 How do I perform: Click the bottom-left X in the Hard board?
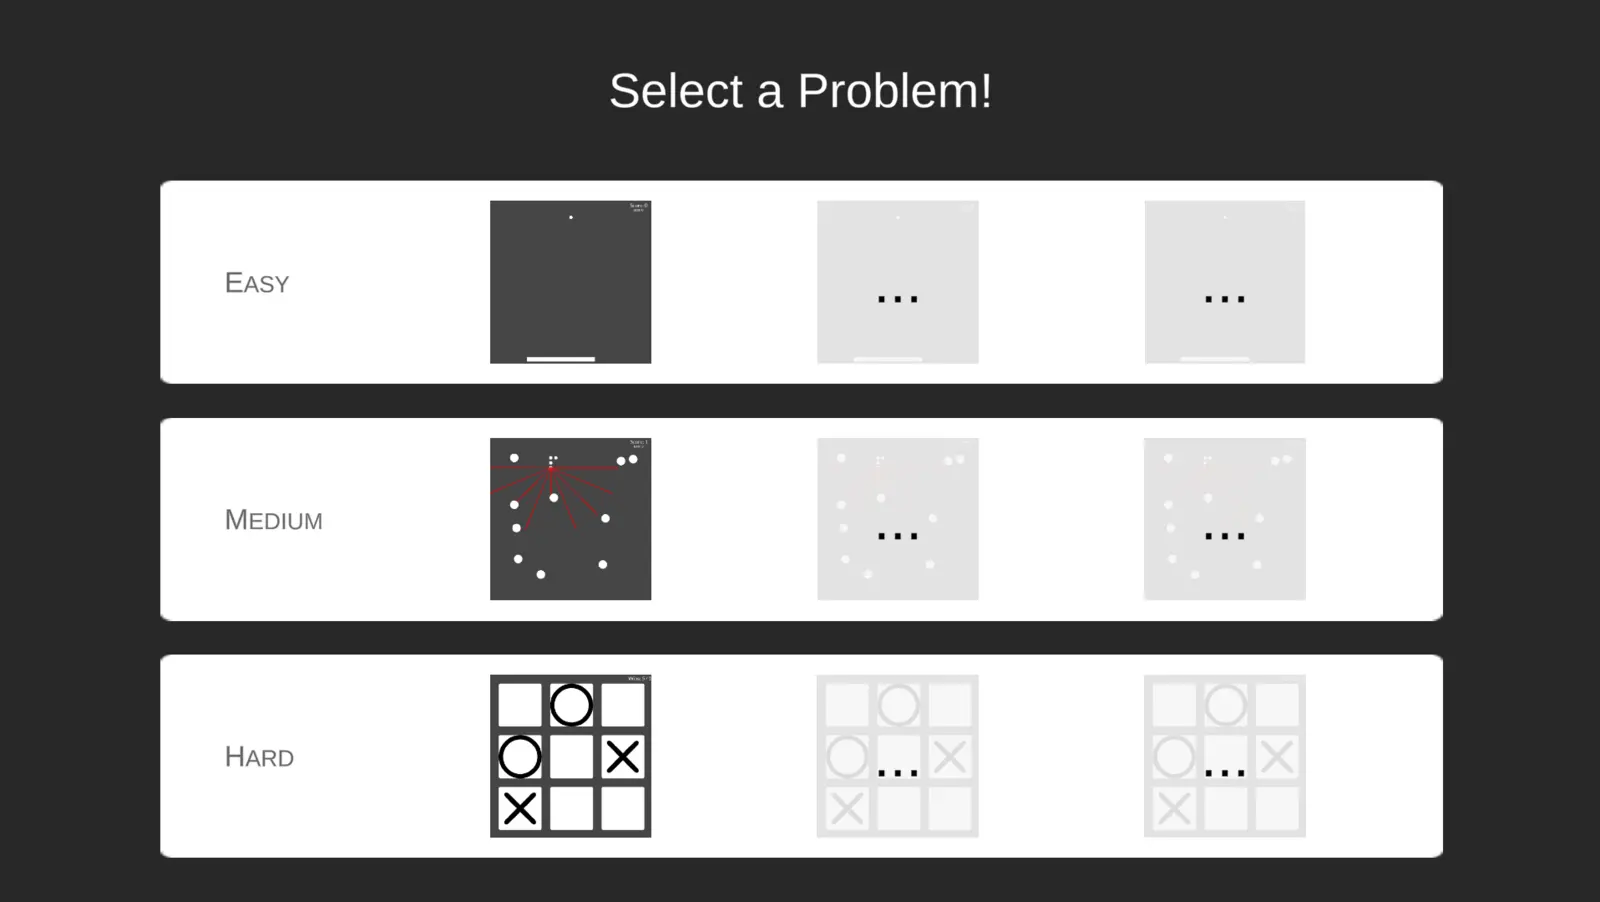pos(520,808)
